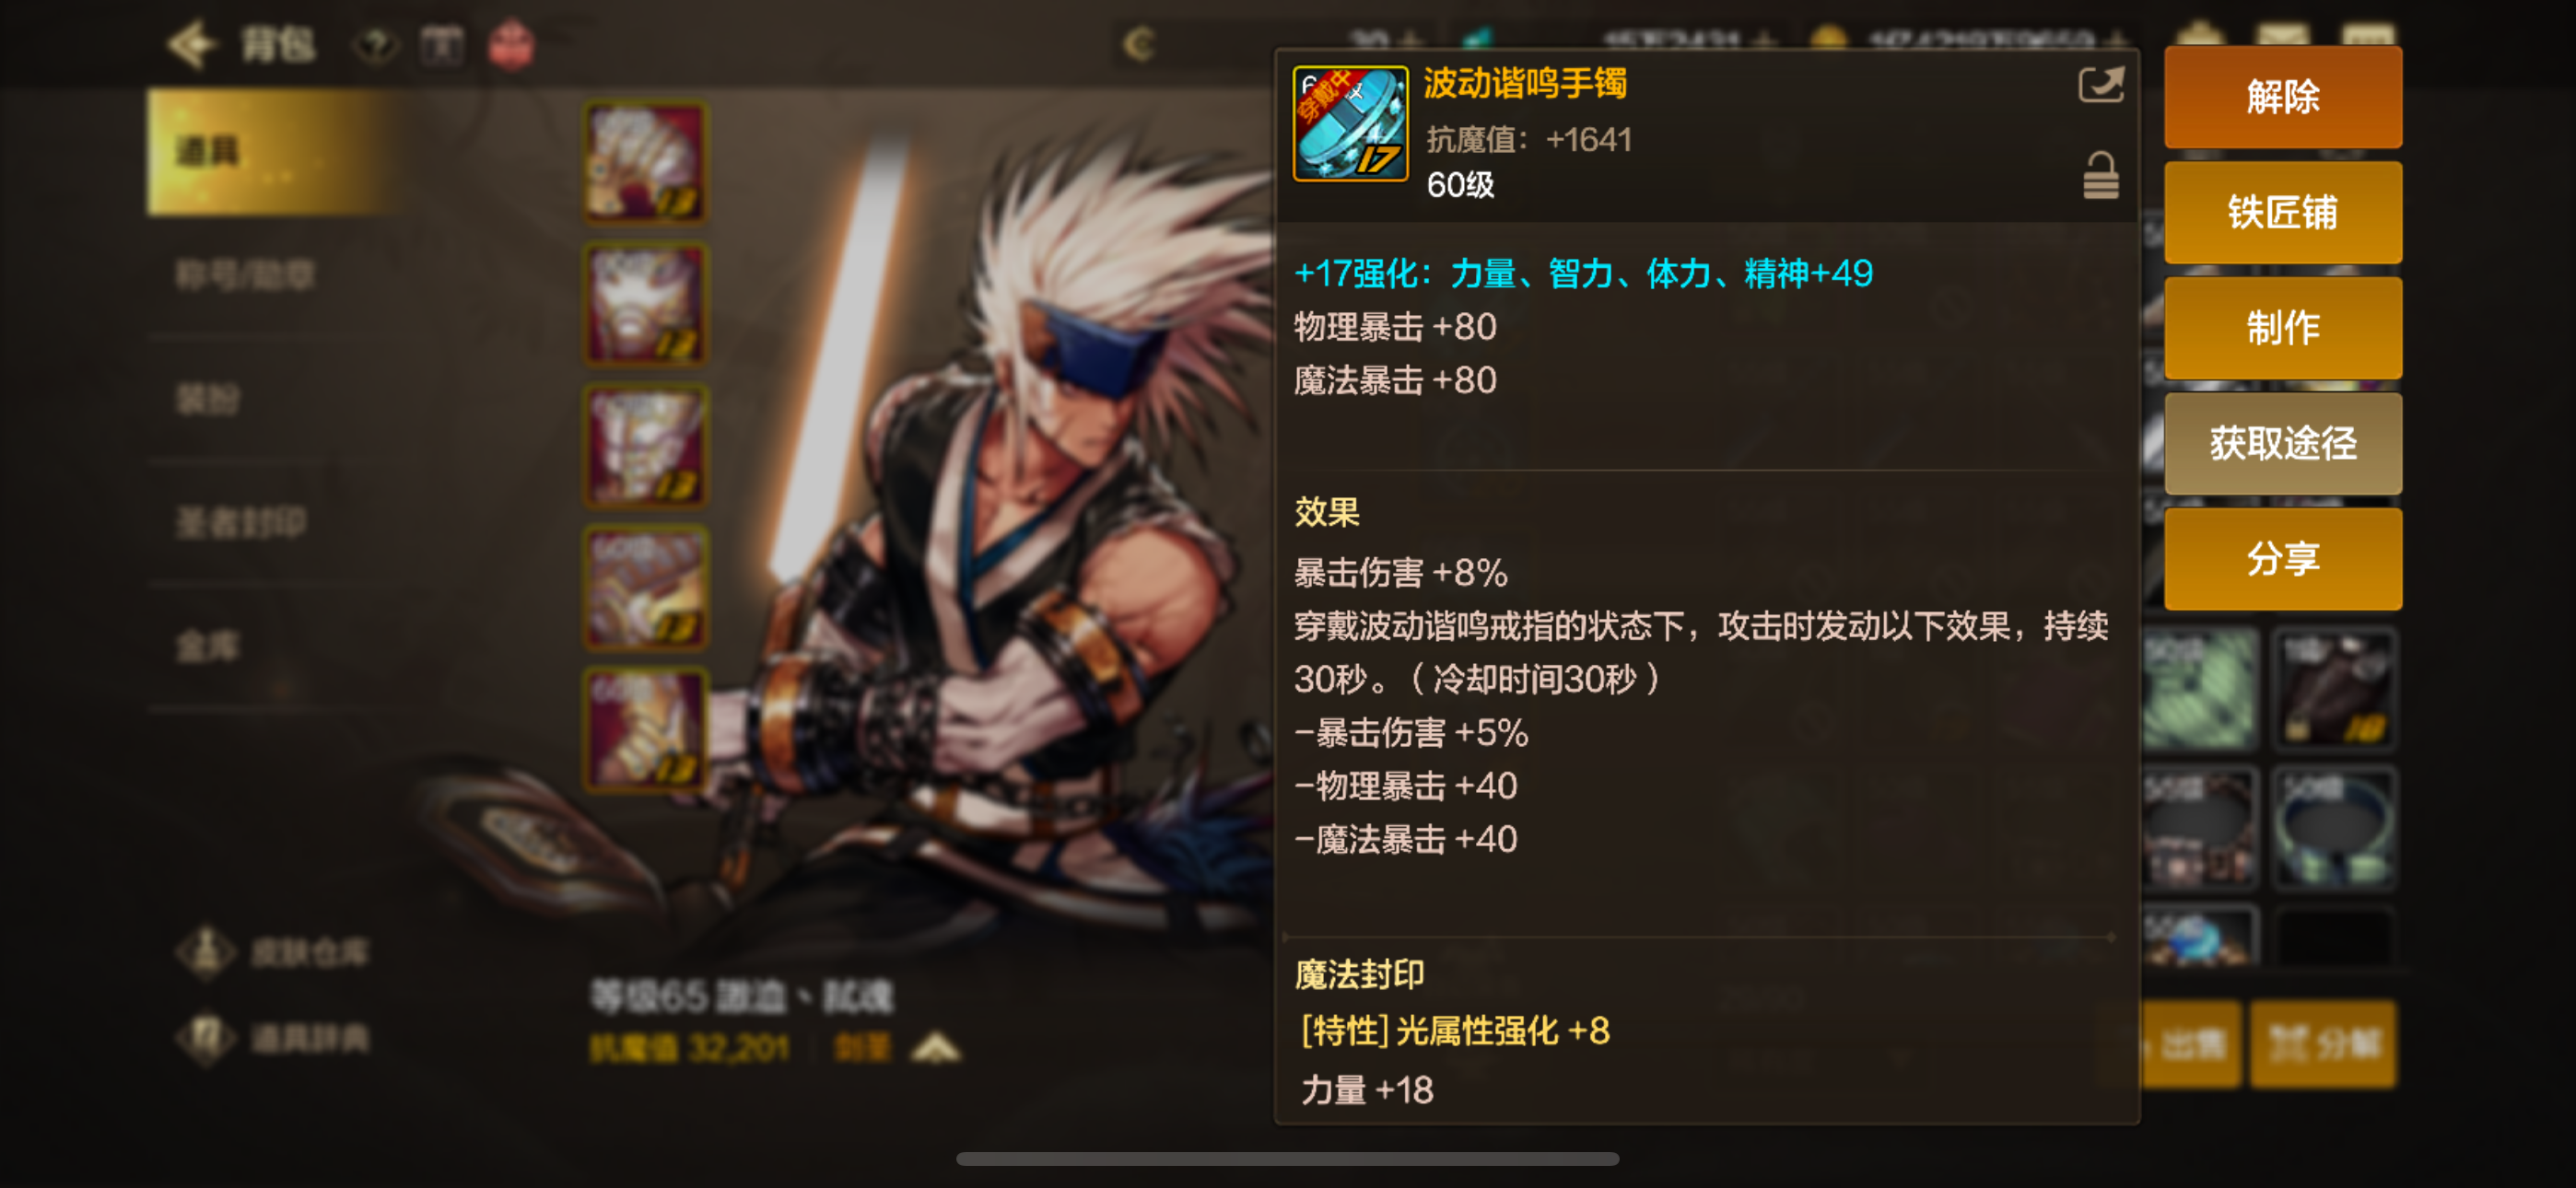Viewport: 2576px width, 1188px height.
Task: Select the first equipped gear slot icon
Action: pyautogui.click(x=646, y=162)
